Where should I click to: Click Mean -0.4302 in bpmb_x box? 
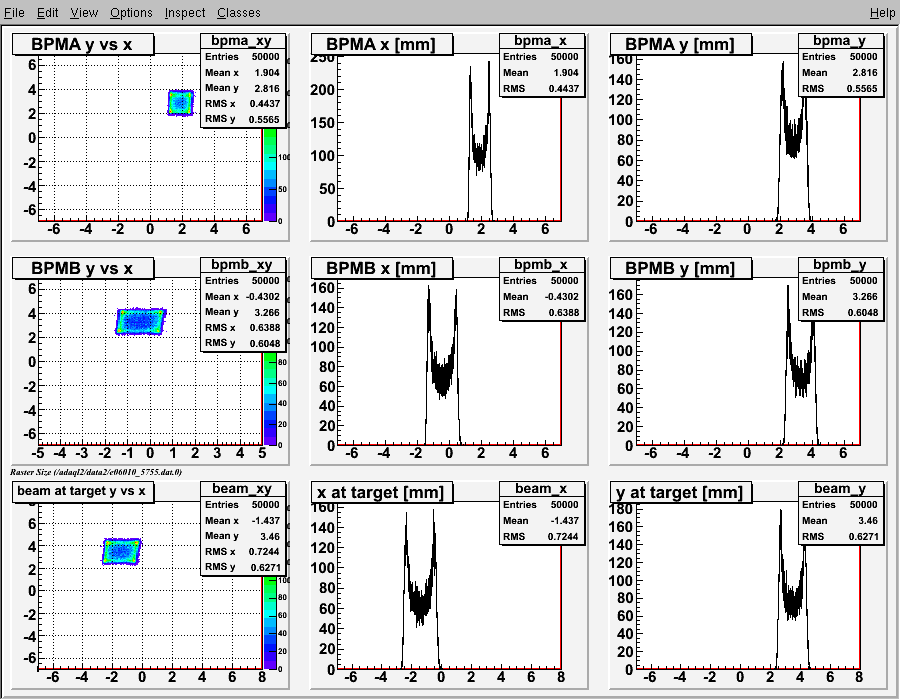[x=562, y=297]
